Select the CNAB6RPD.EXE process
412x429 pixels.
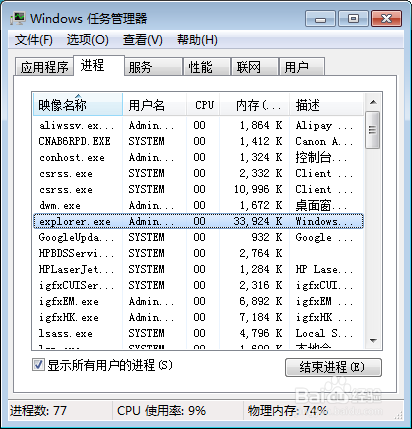click(x=198, y=141)
